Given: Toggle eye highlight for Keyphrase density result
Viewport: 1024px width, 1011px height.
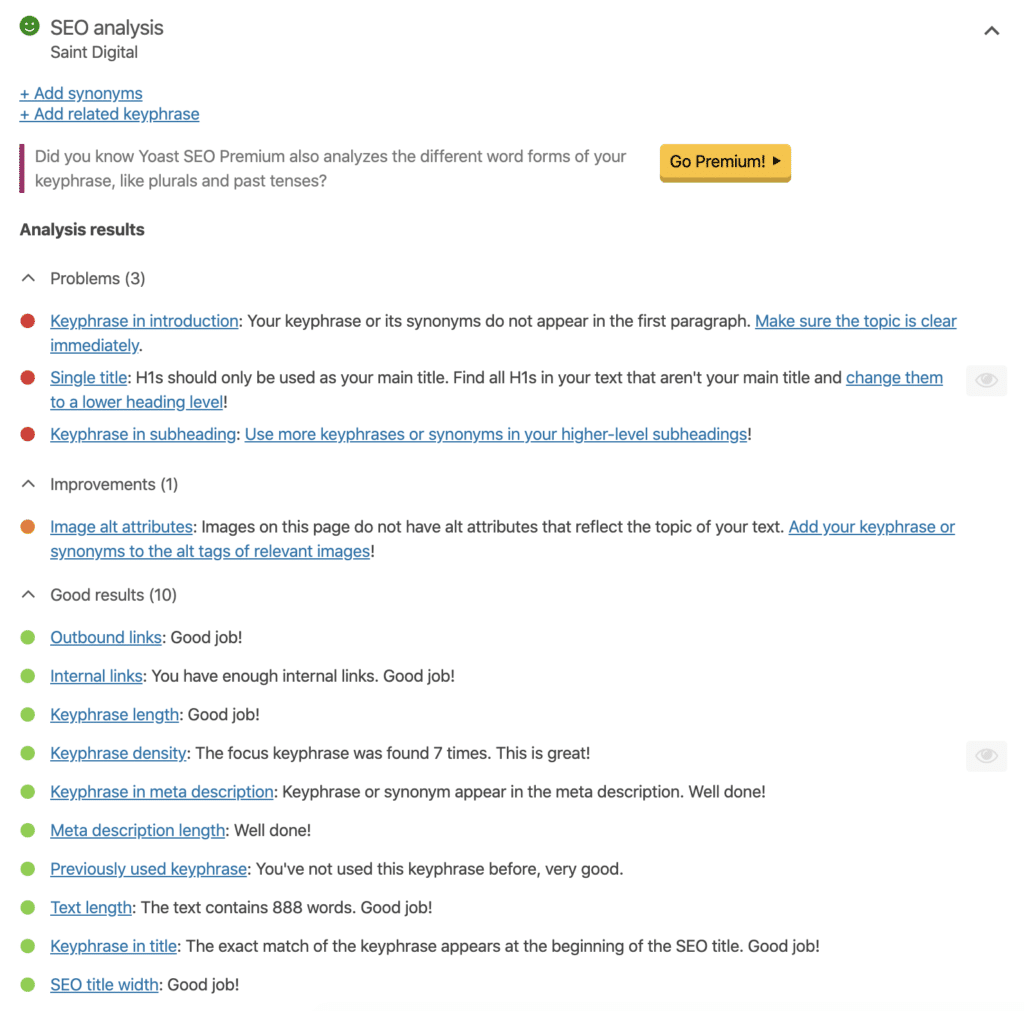Looking at the screenshot, I should click(986, 756).
